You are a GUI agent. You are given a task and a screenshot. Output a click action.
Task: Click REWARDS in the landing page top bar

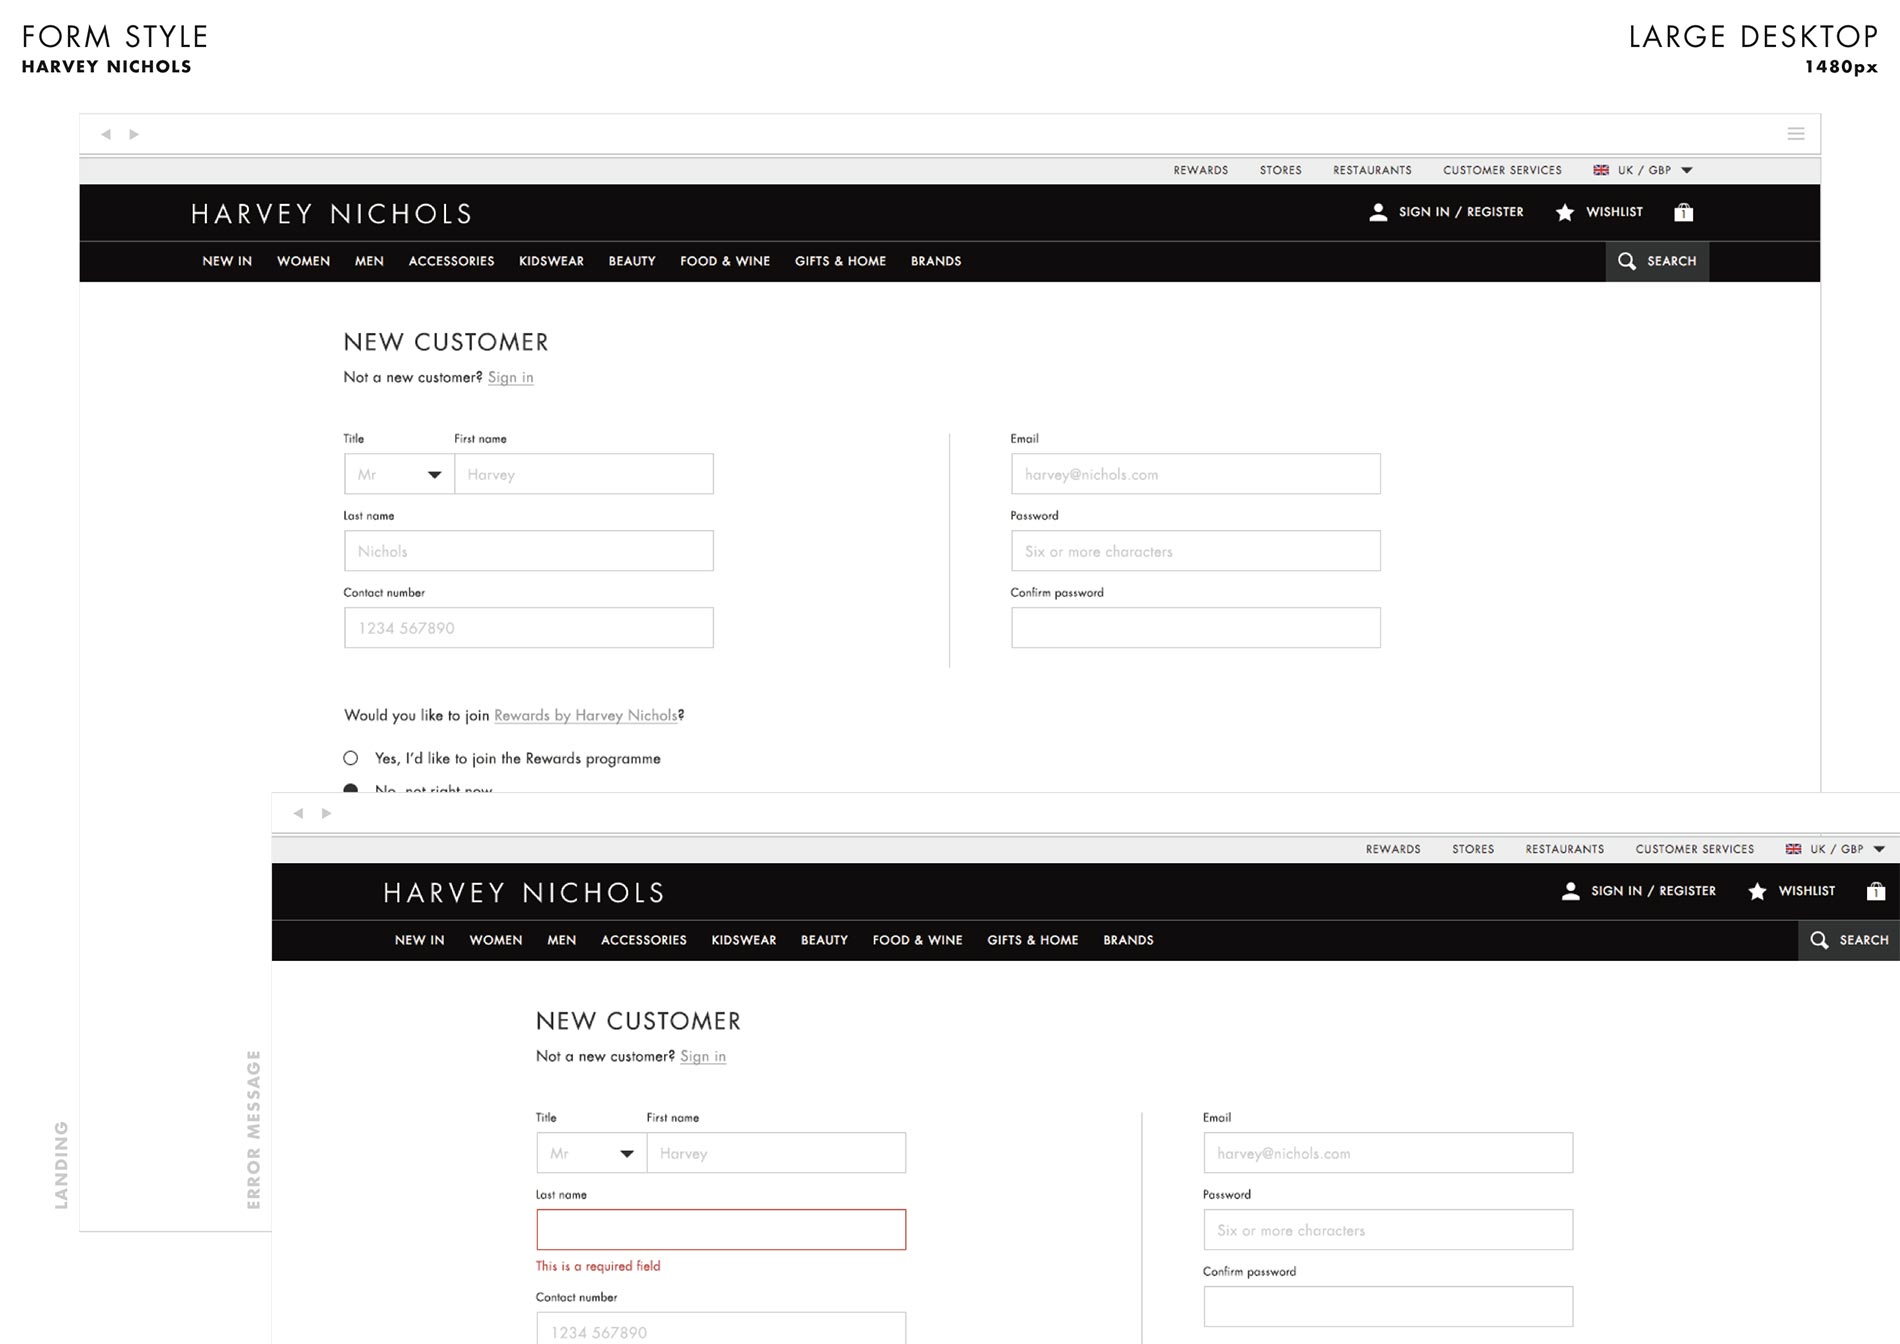[x=1200, y=170]
